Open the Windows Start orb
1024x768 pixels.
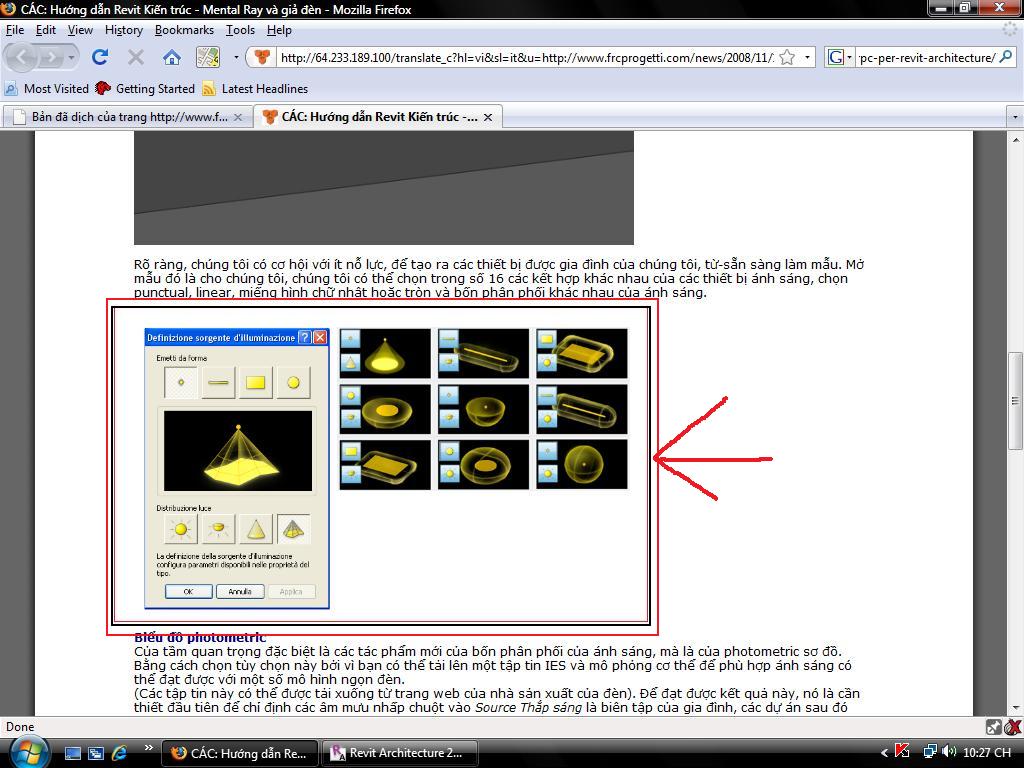29,753
